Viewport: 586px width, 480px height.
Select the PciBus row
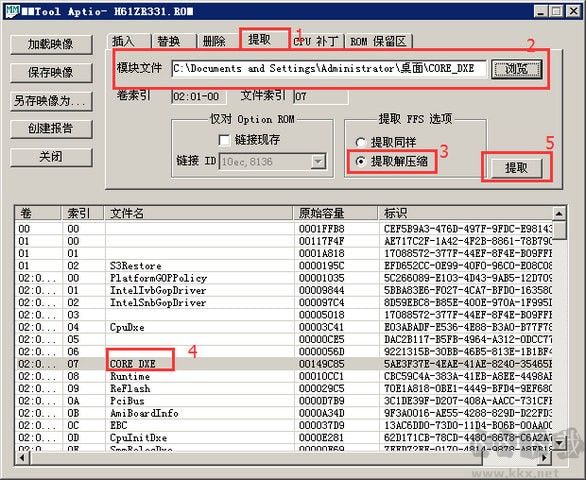(x=284, y=401)
